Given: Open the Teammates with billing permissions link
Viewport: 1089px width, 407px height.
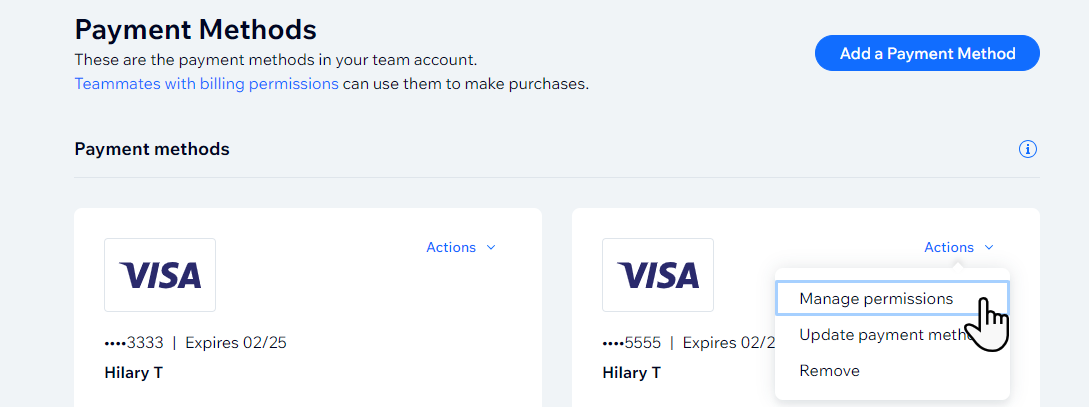Looking at the screenshot, I should point(206,85).
